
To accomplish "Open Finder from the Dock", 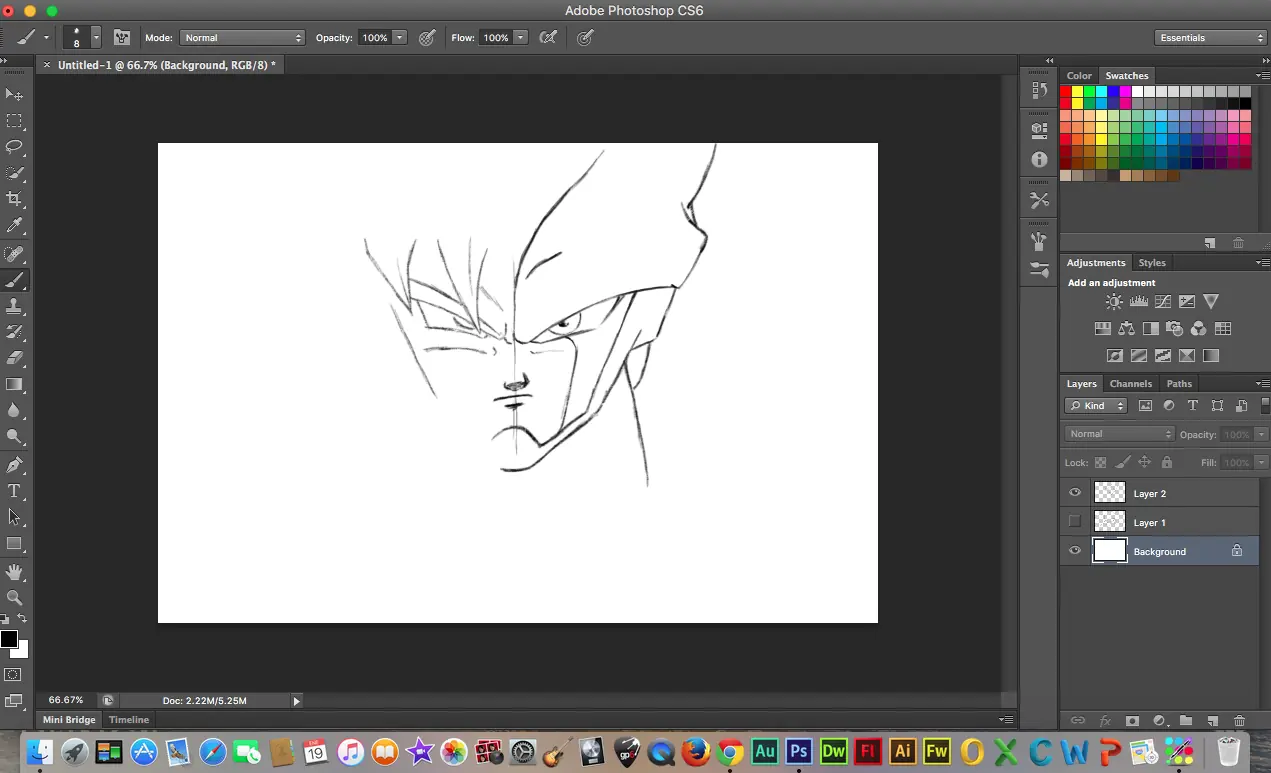I will point(40,751).
